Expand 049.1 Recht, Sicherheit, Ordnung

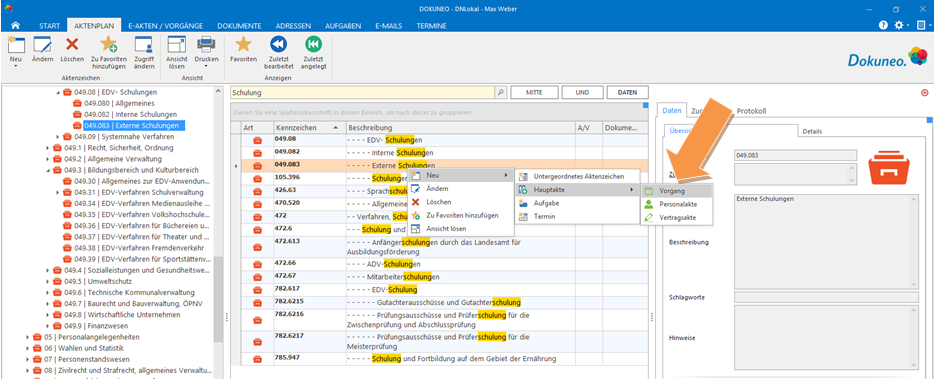coord(48,148)
